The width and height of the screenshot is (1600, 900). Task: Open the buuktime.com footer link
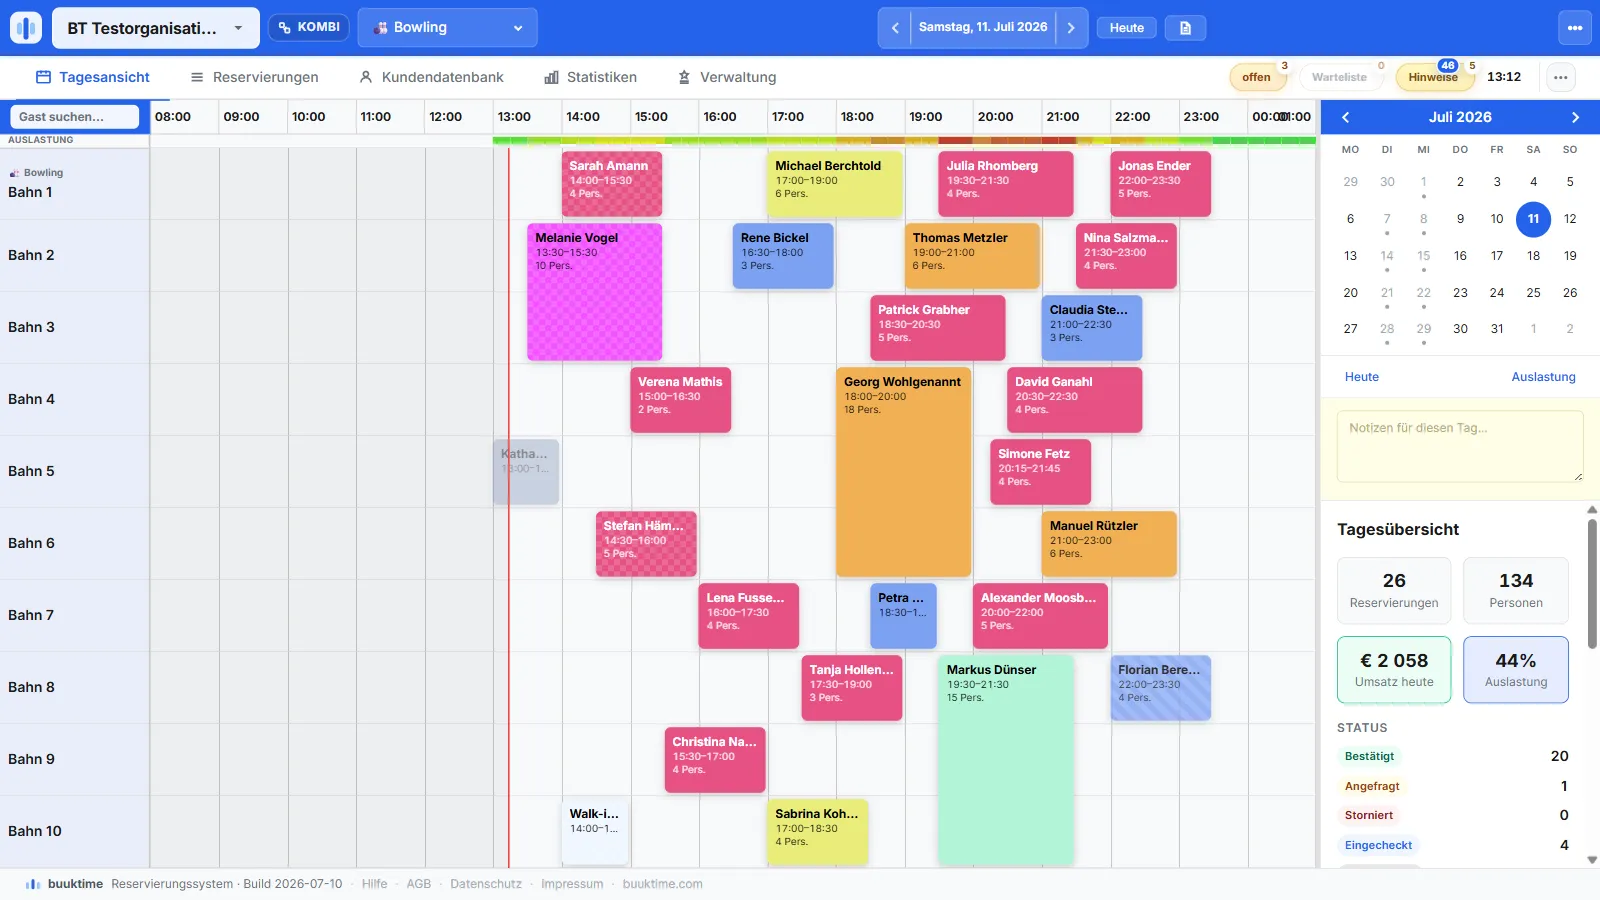click(662, 884)
